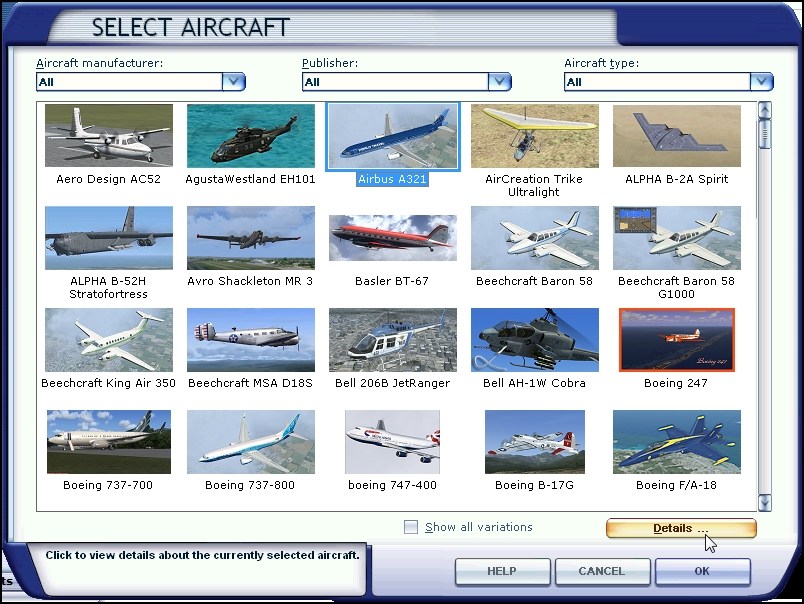Click the CANCEL button
804x604 pixels.
click(601, 571)
